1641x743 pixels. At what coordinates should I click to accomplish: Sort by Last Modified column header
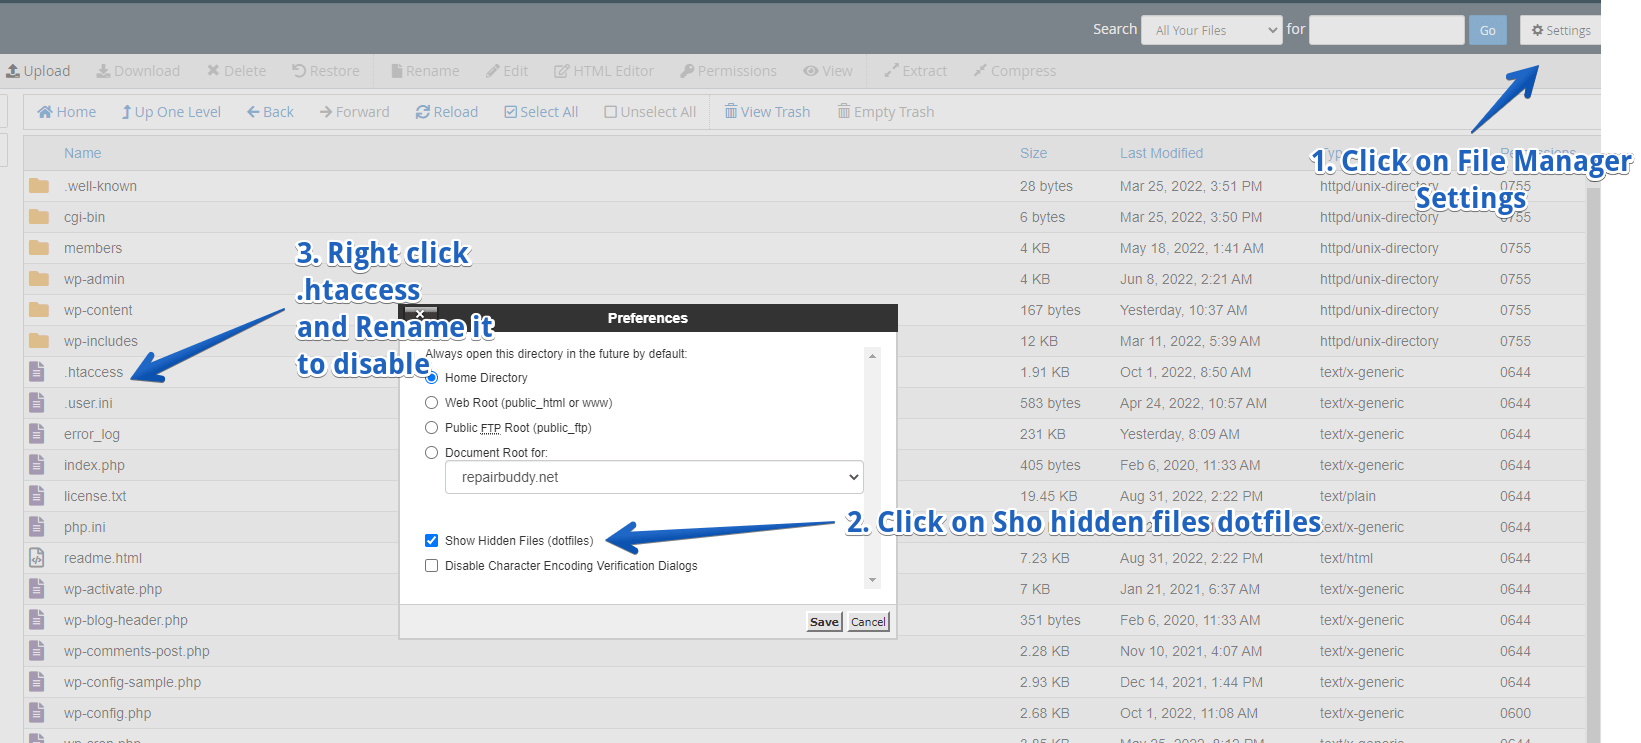coord(1161,153)
